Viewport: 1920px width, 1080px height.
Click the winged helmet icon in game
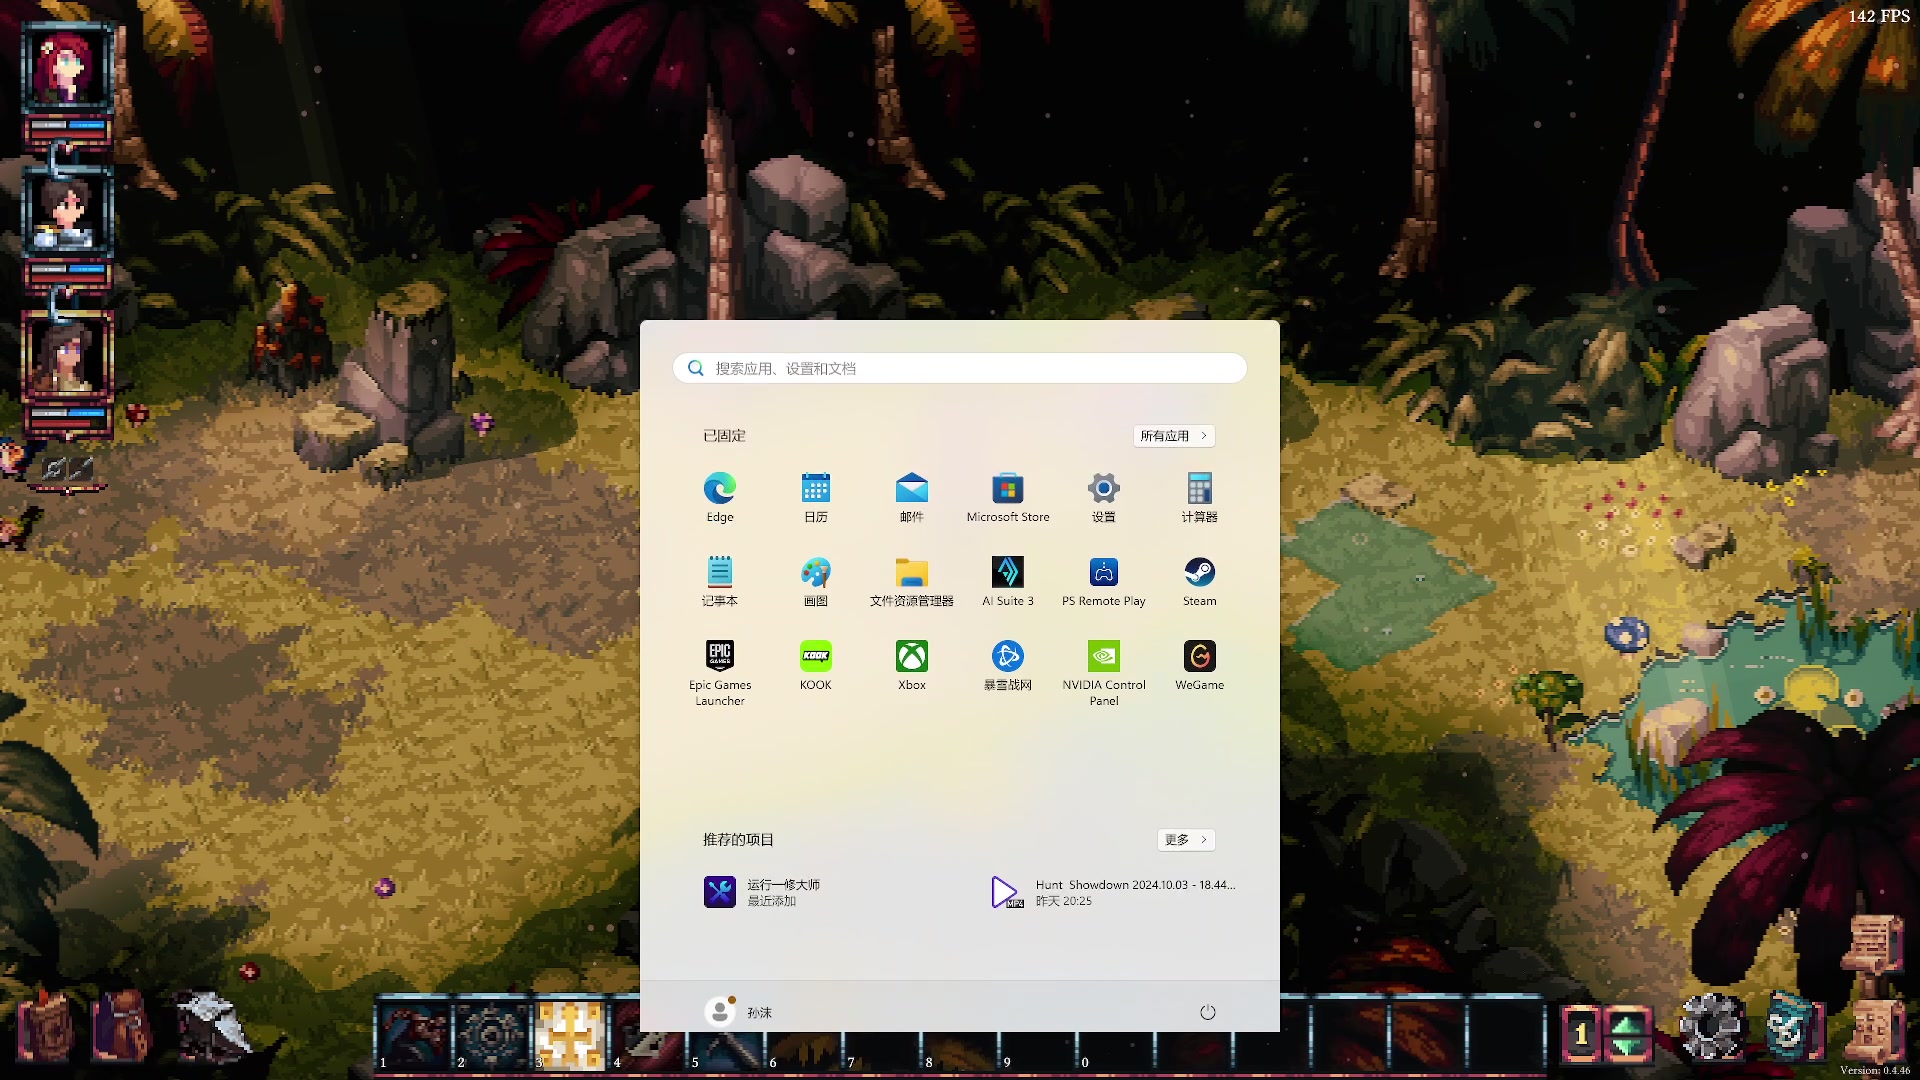[212, 1025]
